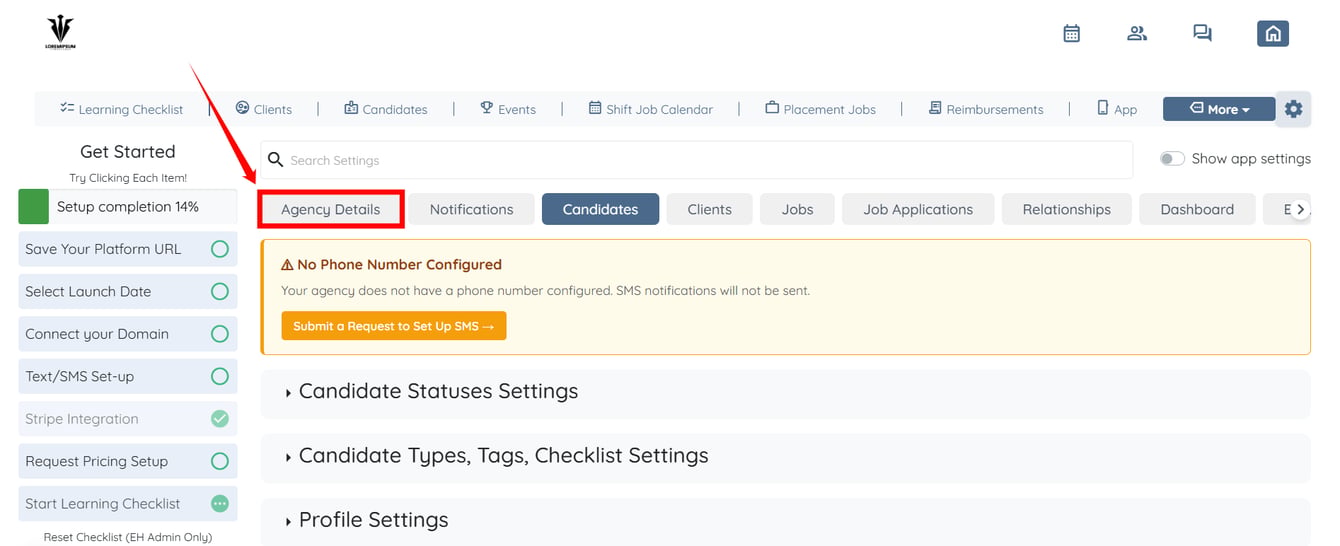
Task: Expand Candidate Types, Tags, Checklist Settings
Action: pyautogui.click(x=785, y=456)
